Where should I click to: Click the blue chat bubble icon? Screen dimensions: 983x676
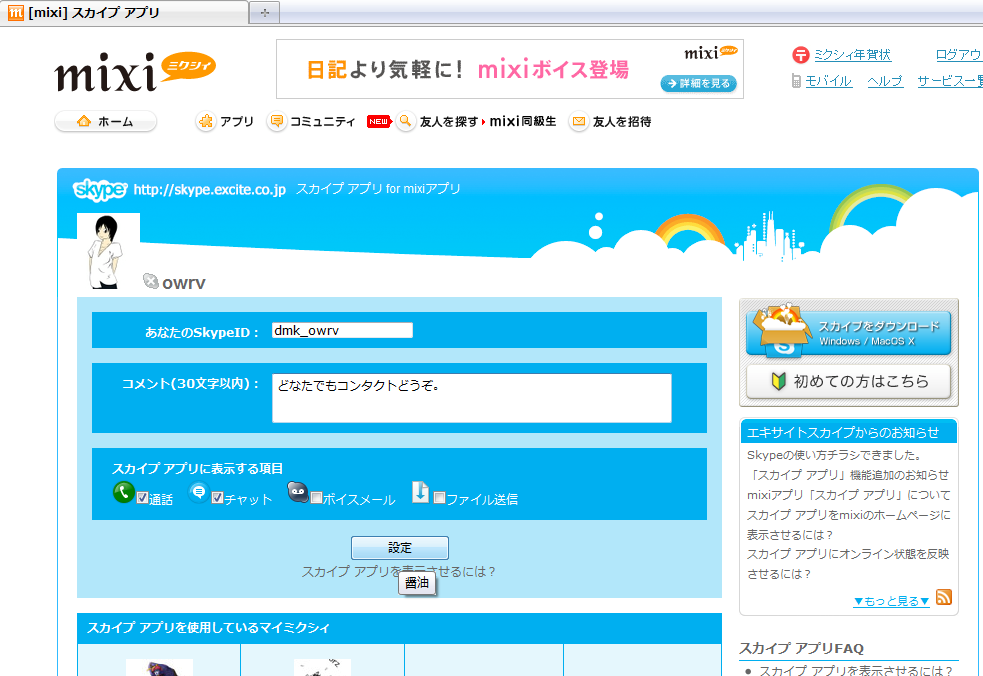pyautogui.click(x=199, y=492)
